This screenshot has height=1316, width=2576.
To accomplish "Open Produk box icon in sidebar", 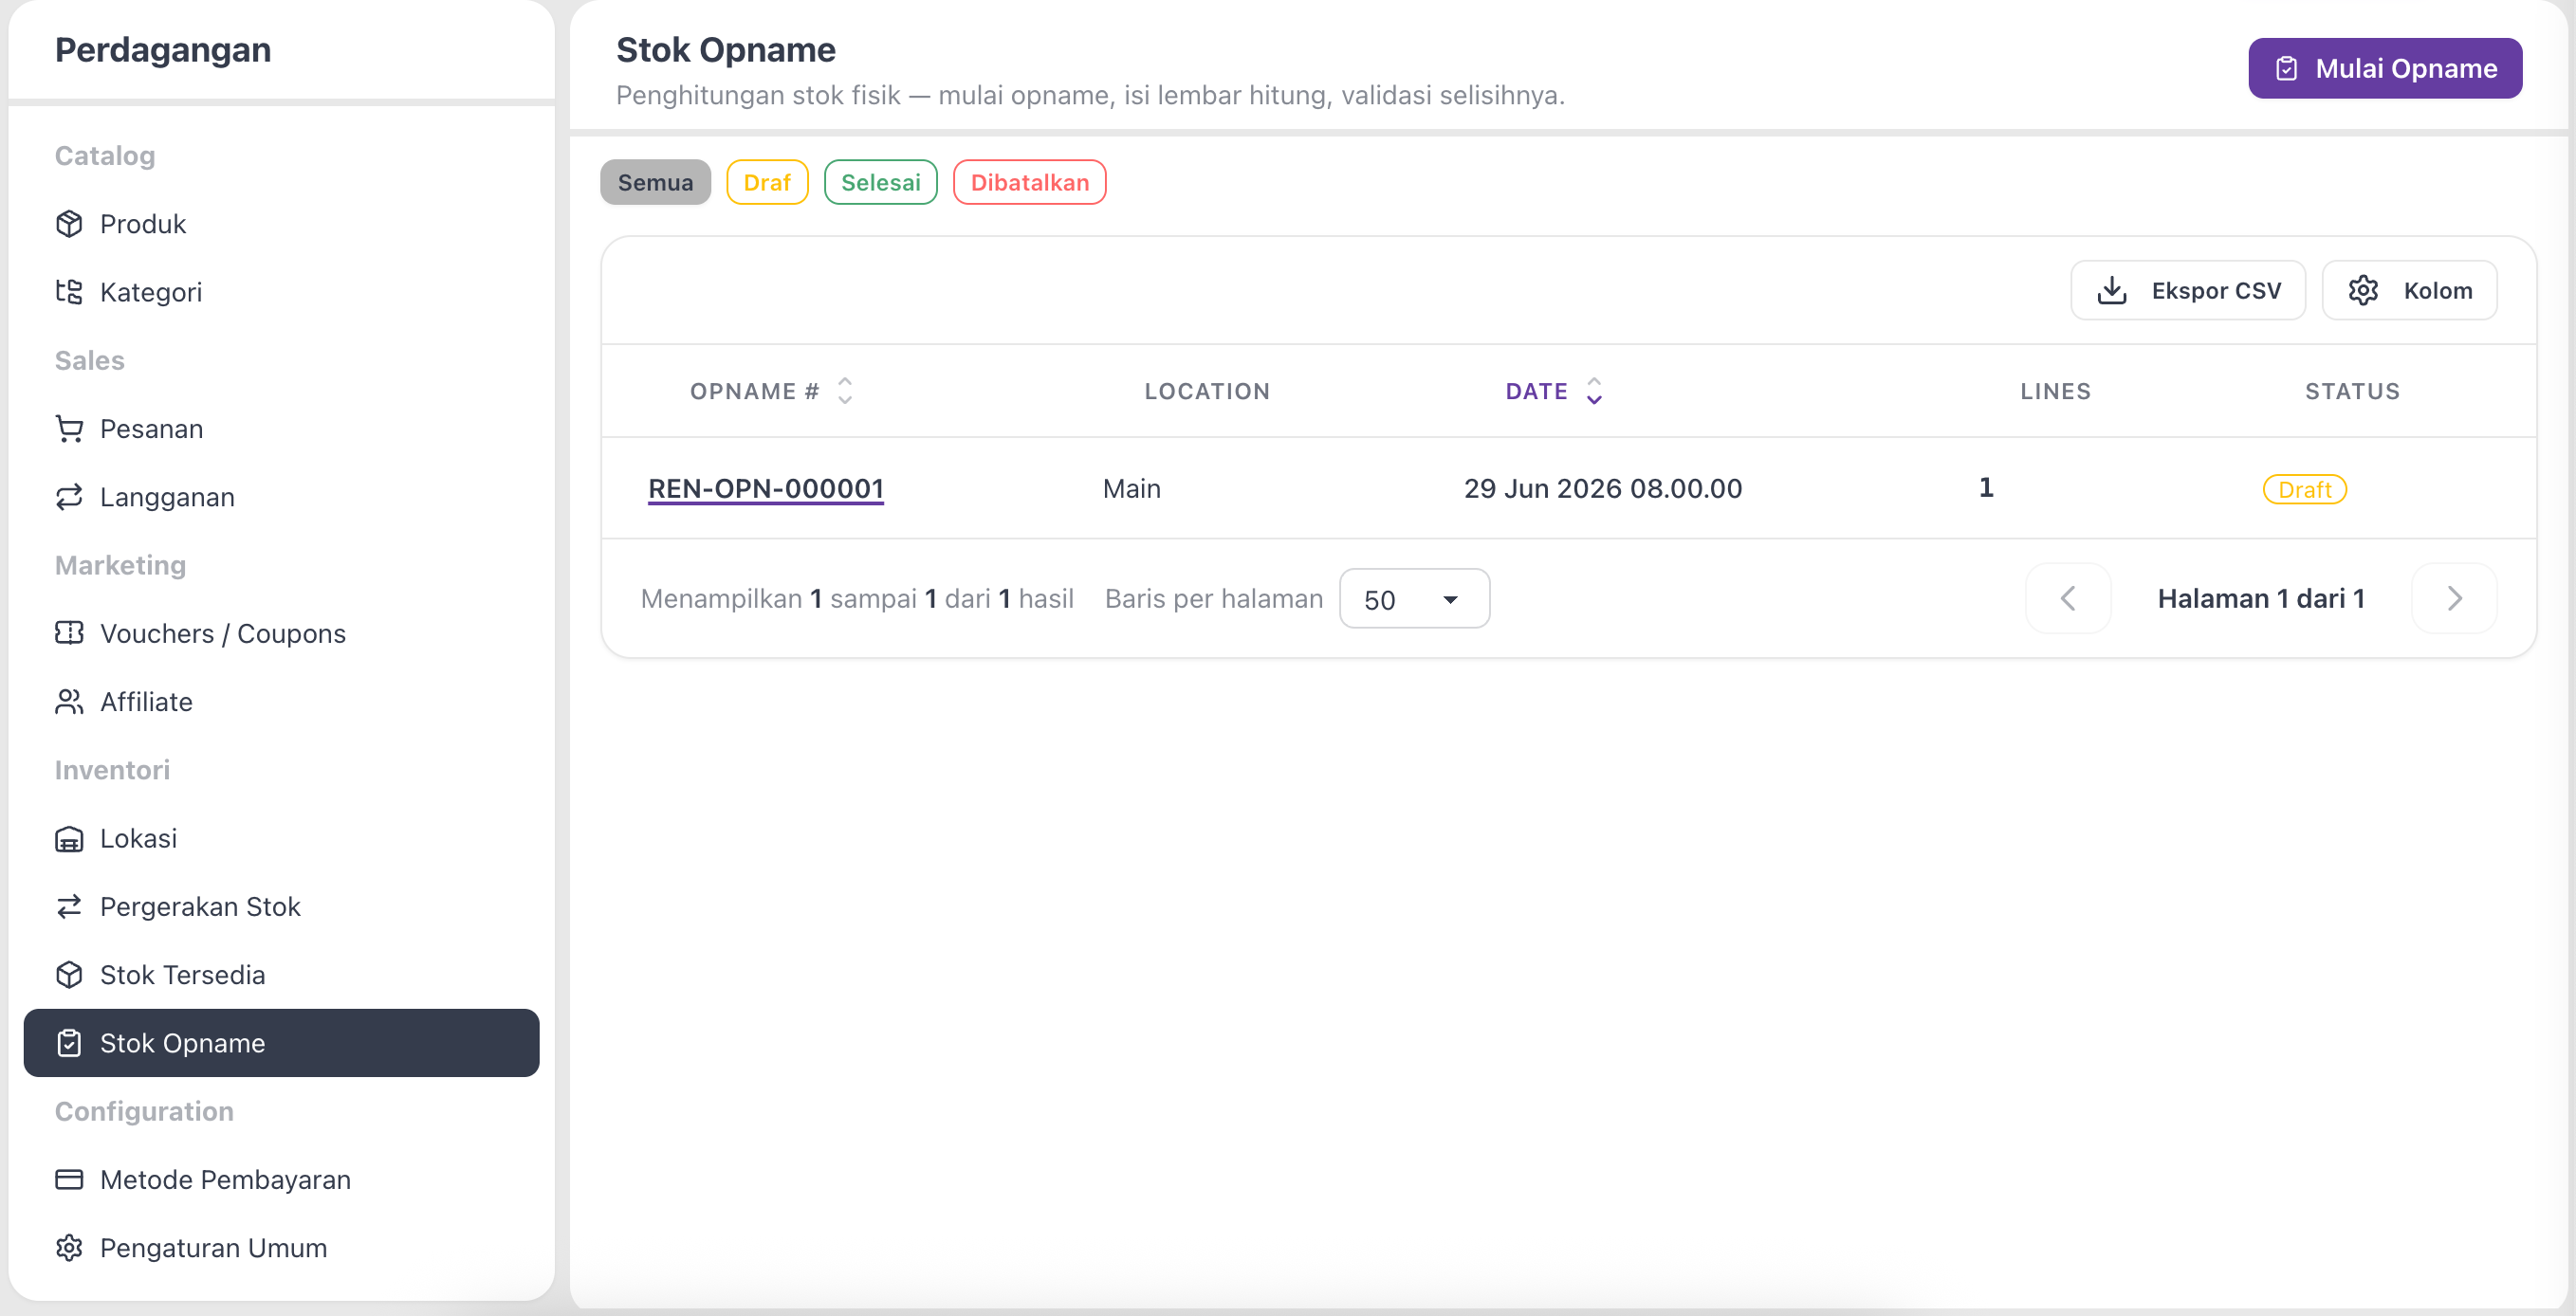I will coord(69,224).
